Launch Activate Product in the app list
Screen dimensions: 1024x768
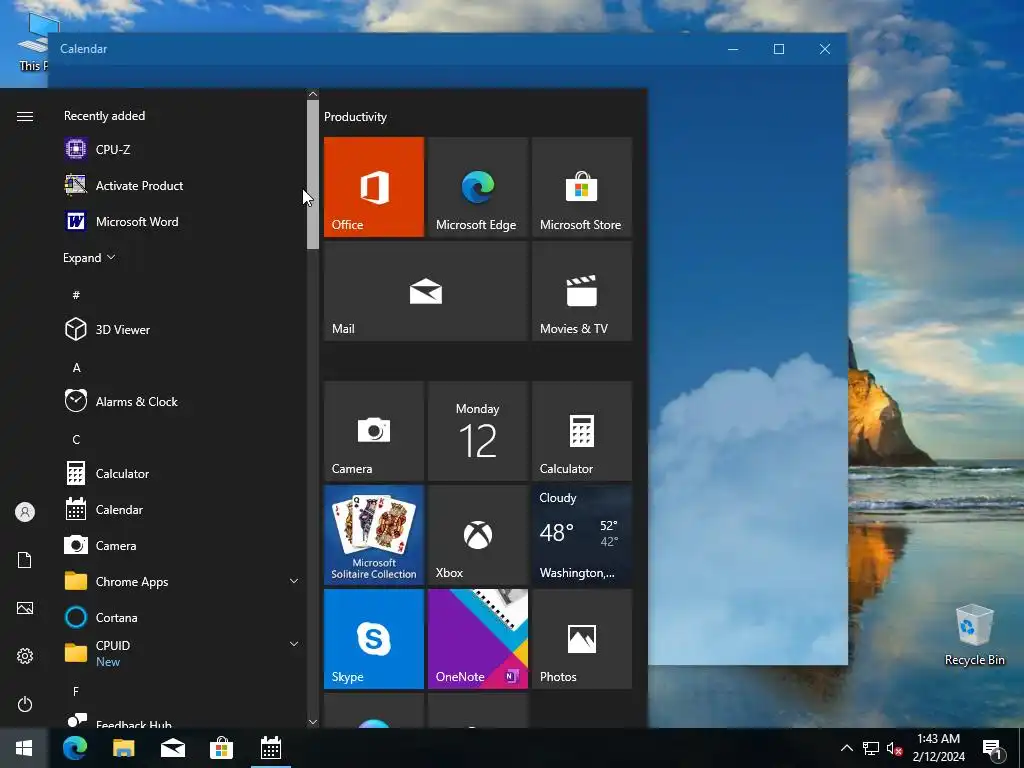(x=183, y=185)
